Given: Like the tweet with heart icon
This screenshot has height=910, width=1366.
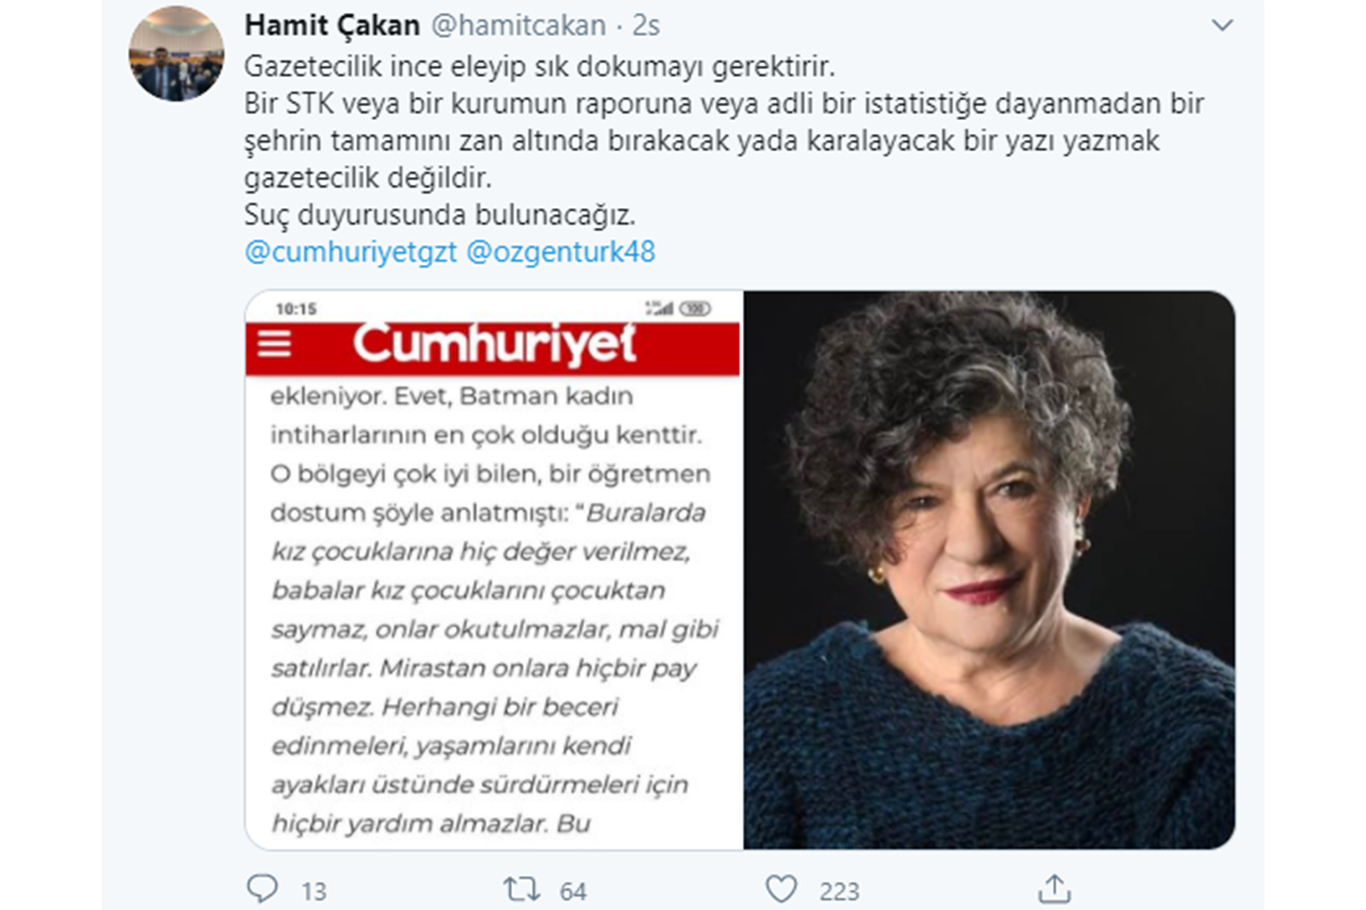Looking at the screenshot, I should pos(781,888).
